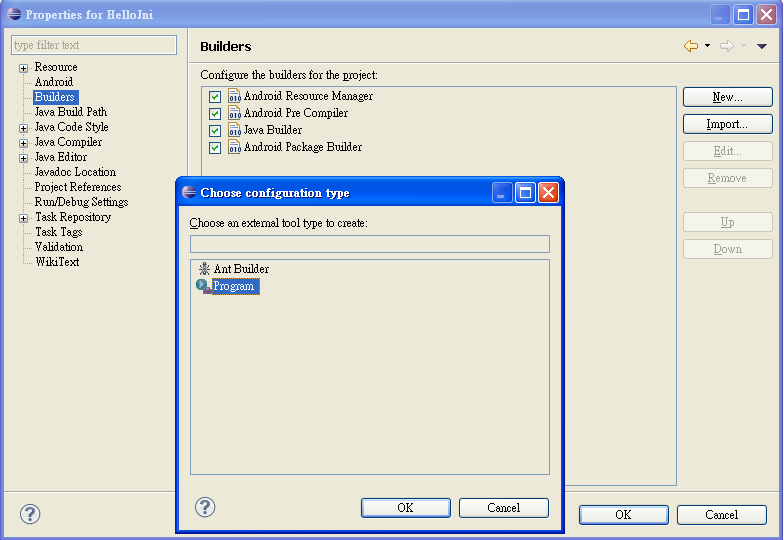The height and width of the screenshot is (540, 784).
Task: Select Java Editor label in tree
Action: 60,156
